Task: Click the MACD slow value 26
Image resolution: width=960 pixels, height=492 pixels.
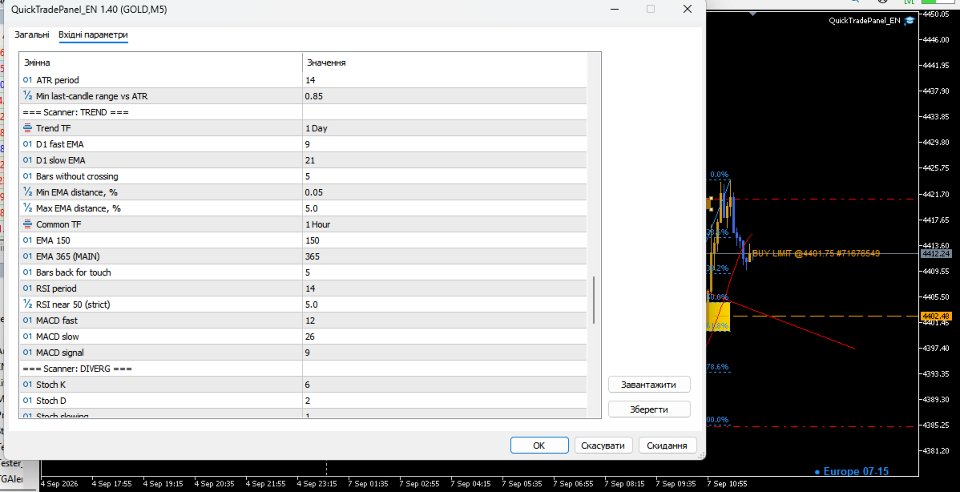Action: (x=444, y=337)
